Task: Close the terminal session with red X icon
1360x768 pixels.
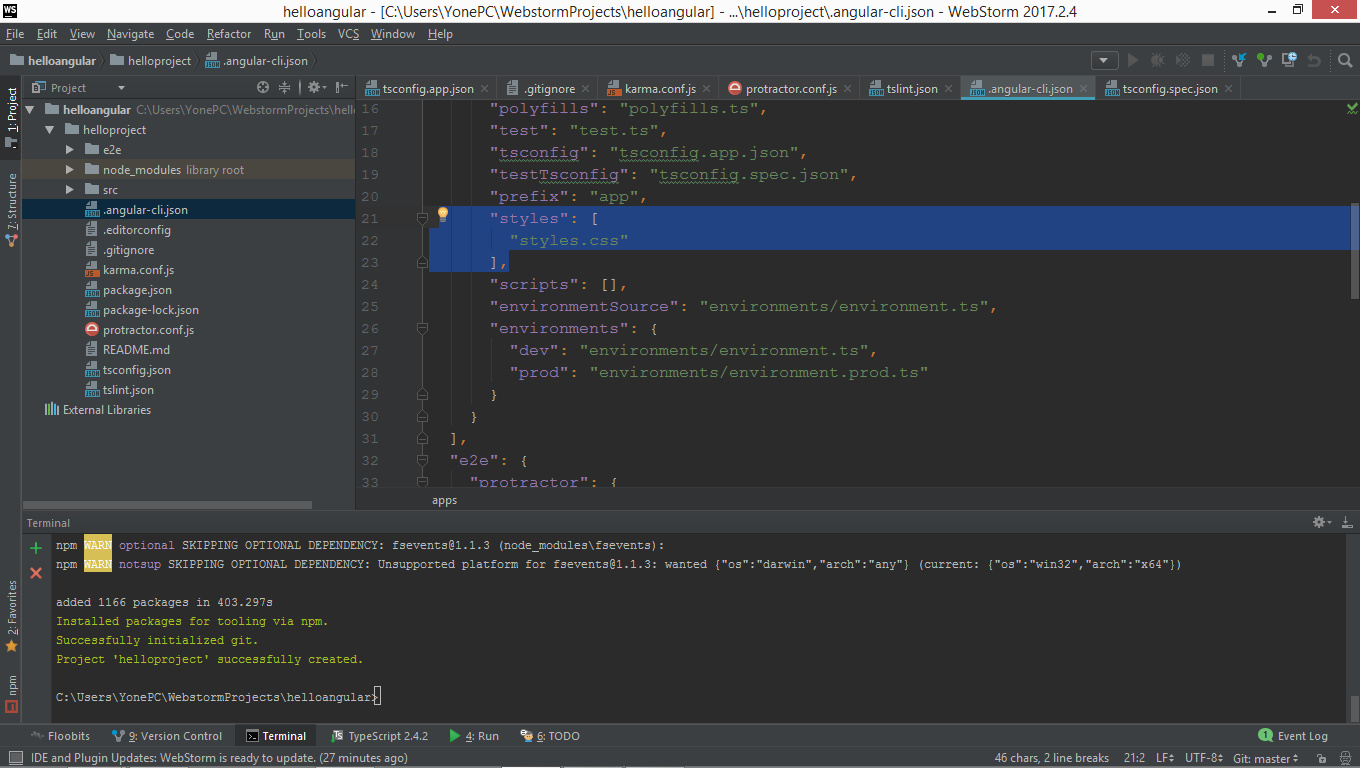Action: [36, 574]
